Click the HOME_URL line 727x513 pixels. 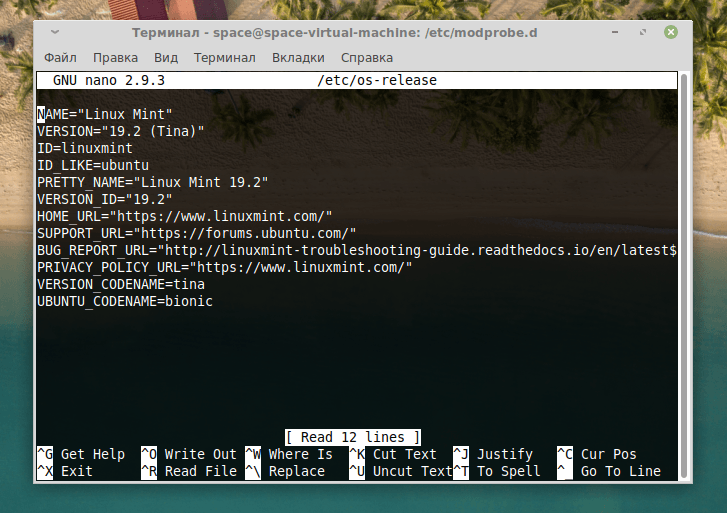pyautogui.click(x=185, y=217)
